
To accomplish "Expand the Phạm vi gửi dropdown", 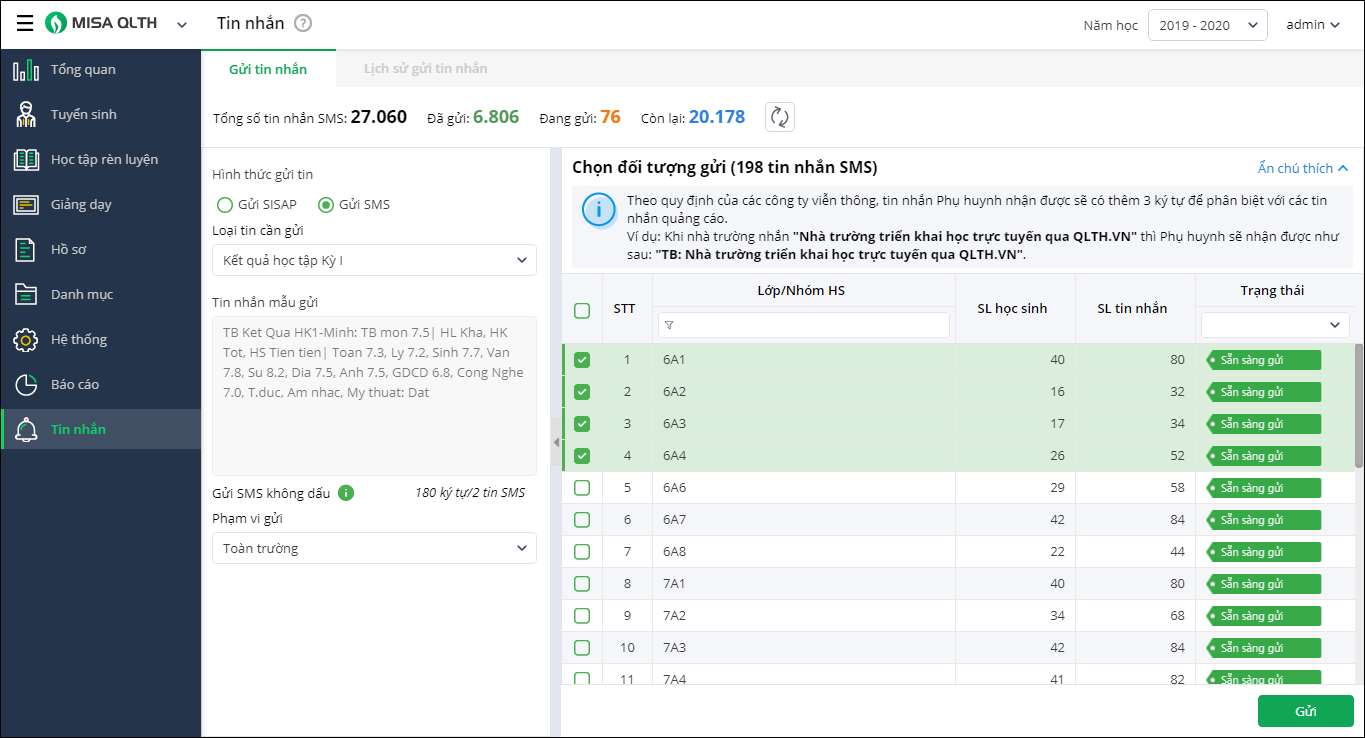I will (x=374, y=548).
